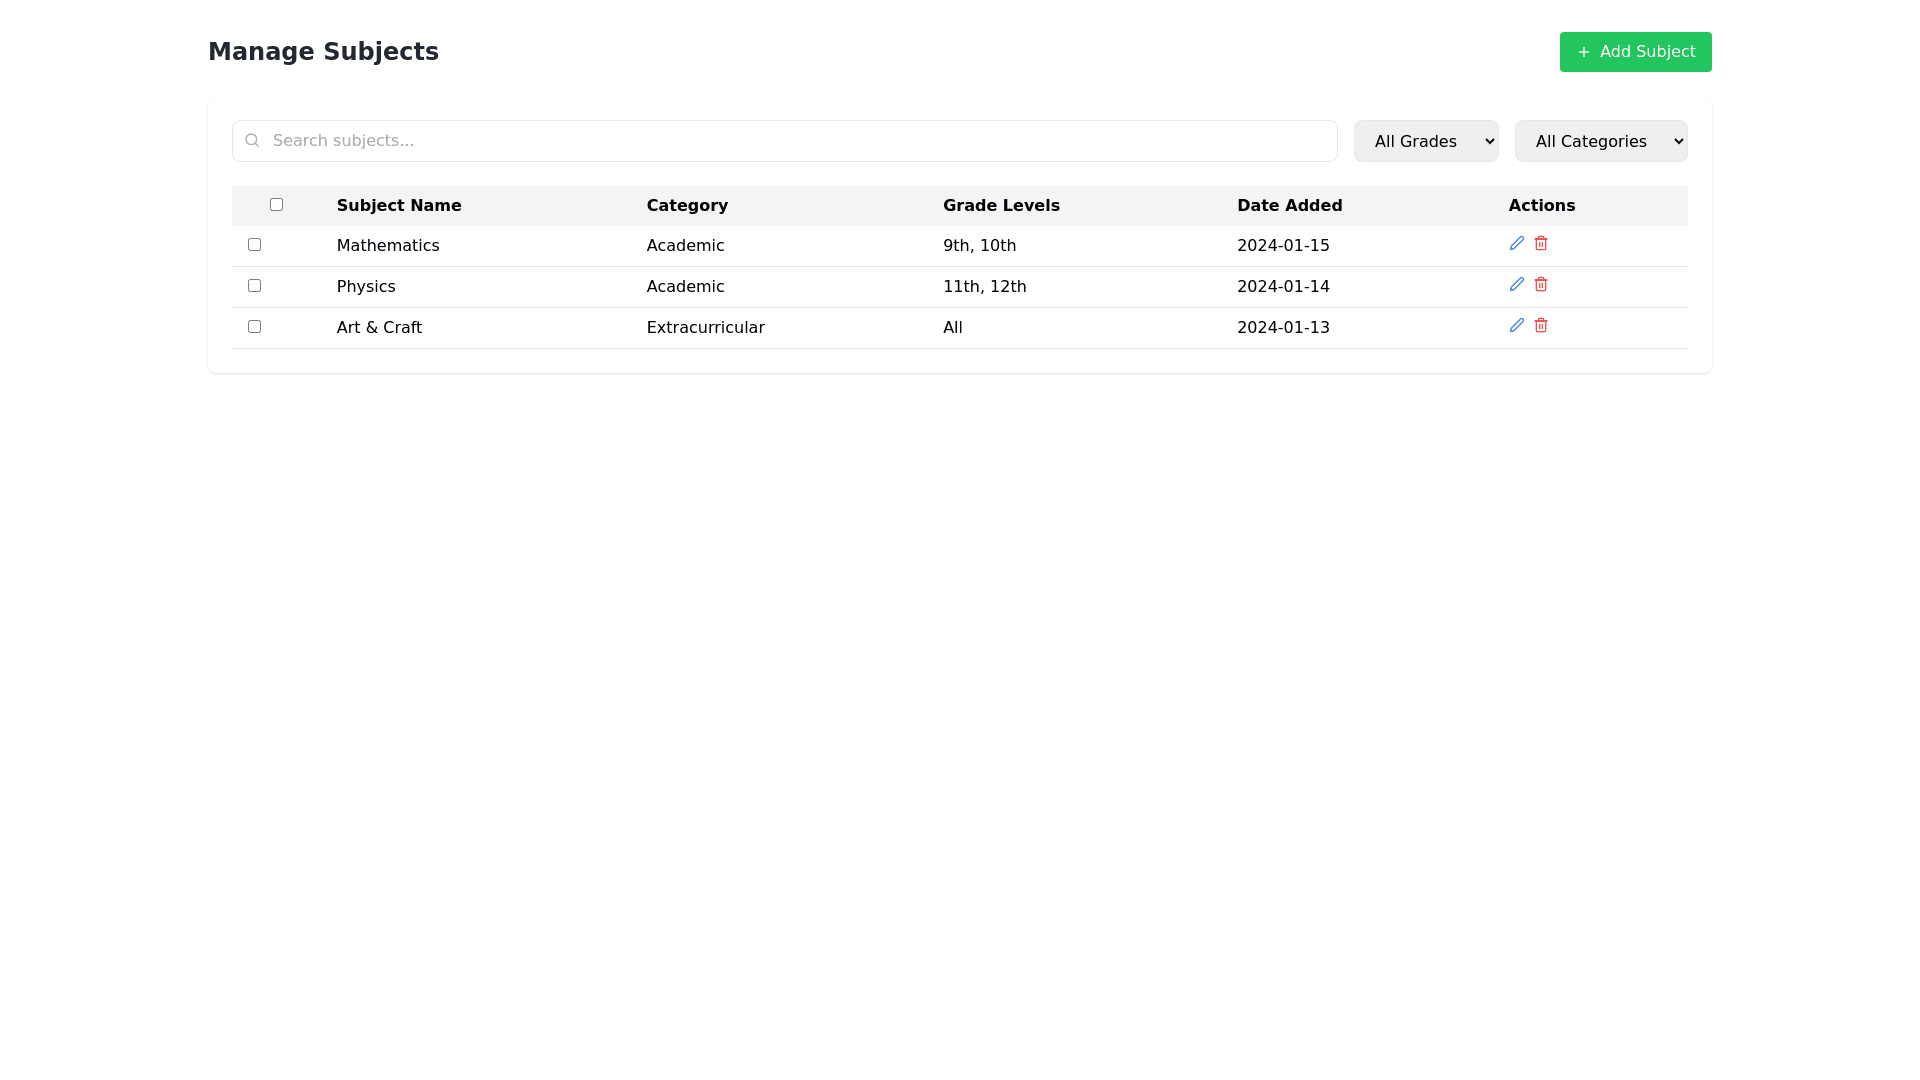This screenshot has width=1920, height=1080.
Task: Delete the Art & Craft subject
Action: pos(1540,325)
